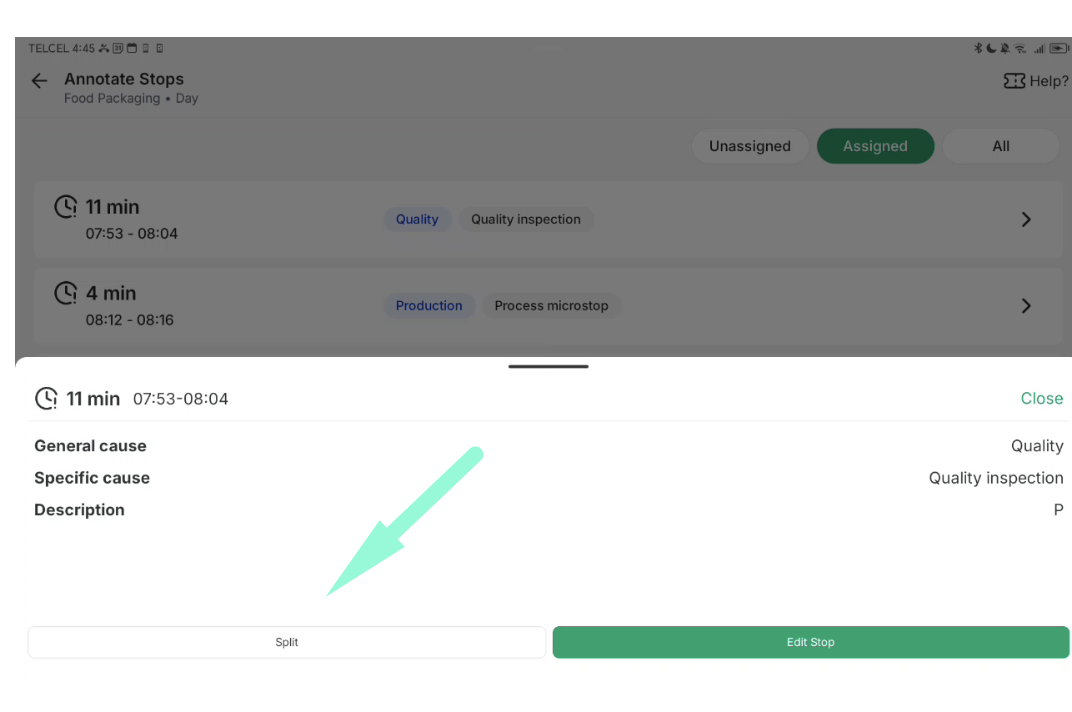
Task: Select the Unassigned filter
Action: [x=750, y=146]
